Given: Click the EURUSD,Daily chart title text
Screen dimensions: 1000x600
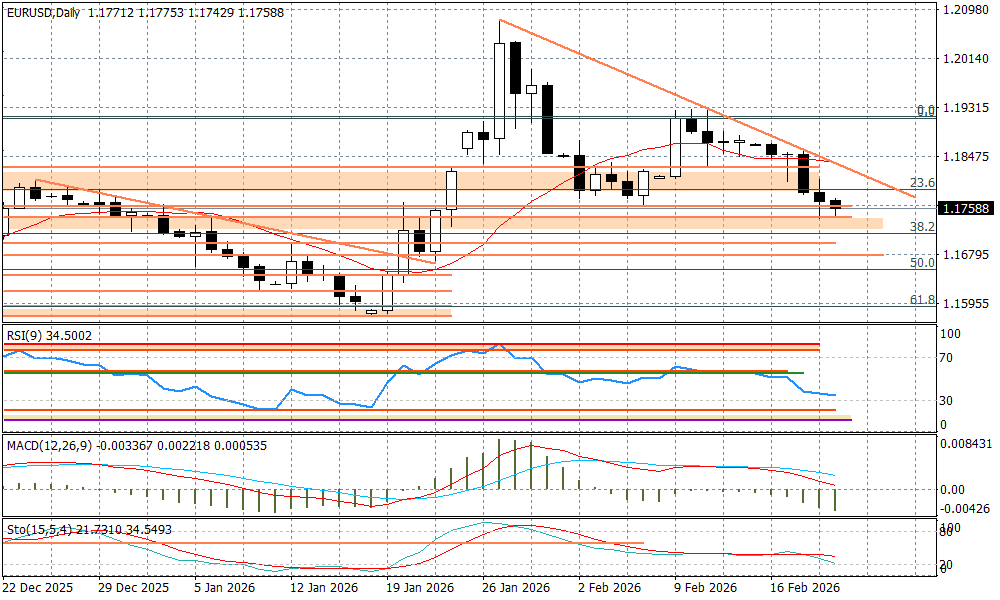Looking at the screenshot, I should click(42, 11).
